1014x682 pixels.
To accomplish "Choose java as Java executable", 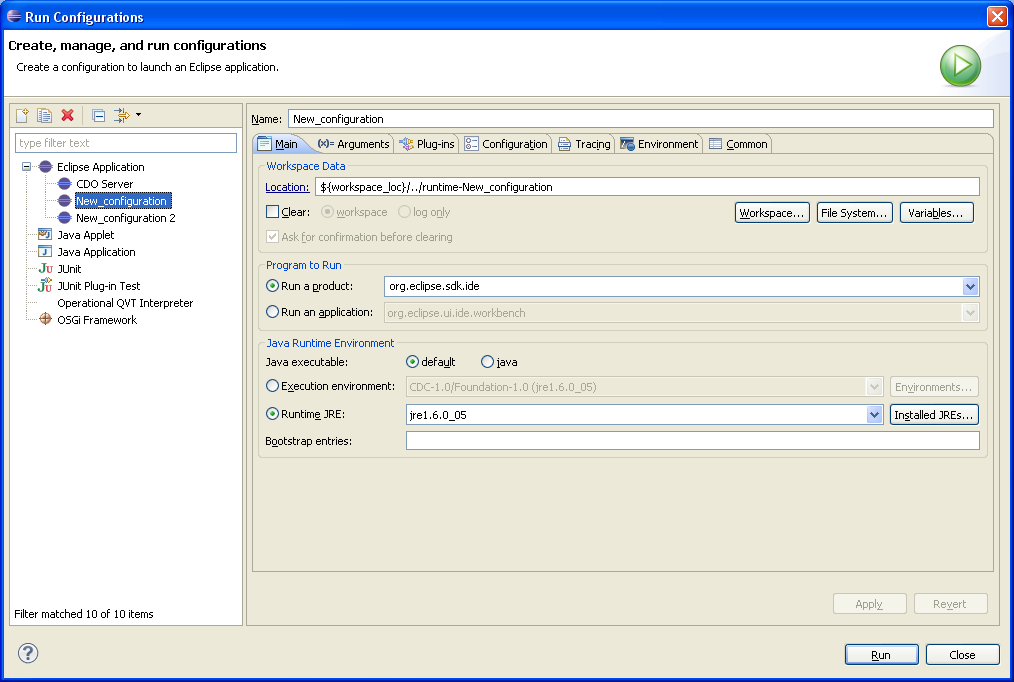I will (x=487, y=361).
